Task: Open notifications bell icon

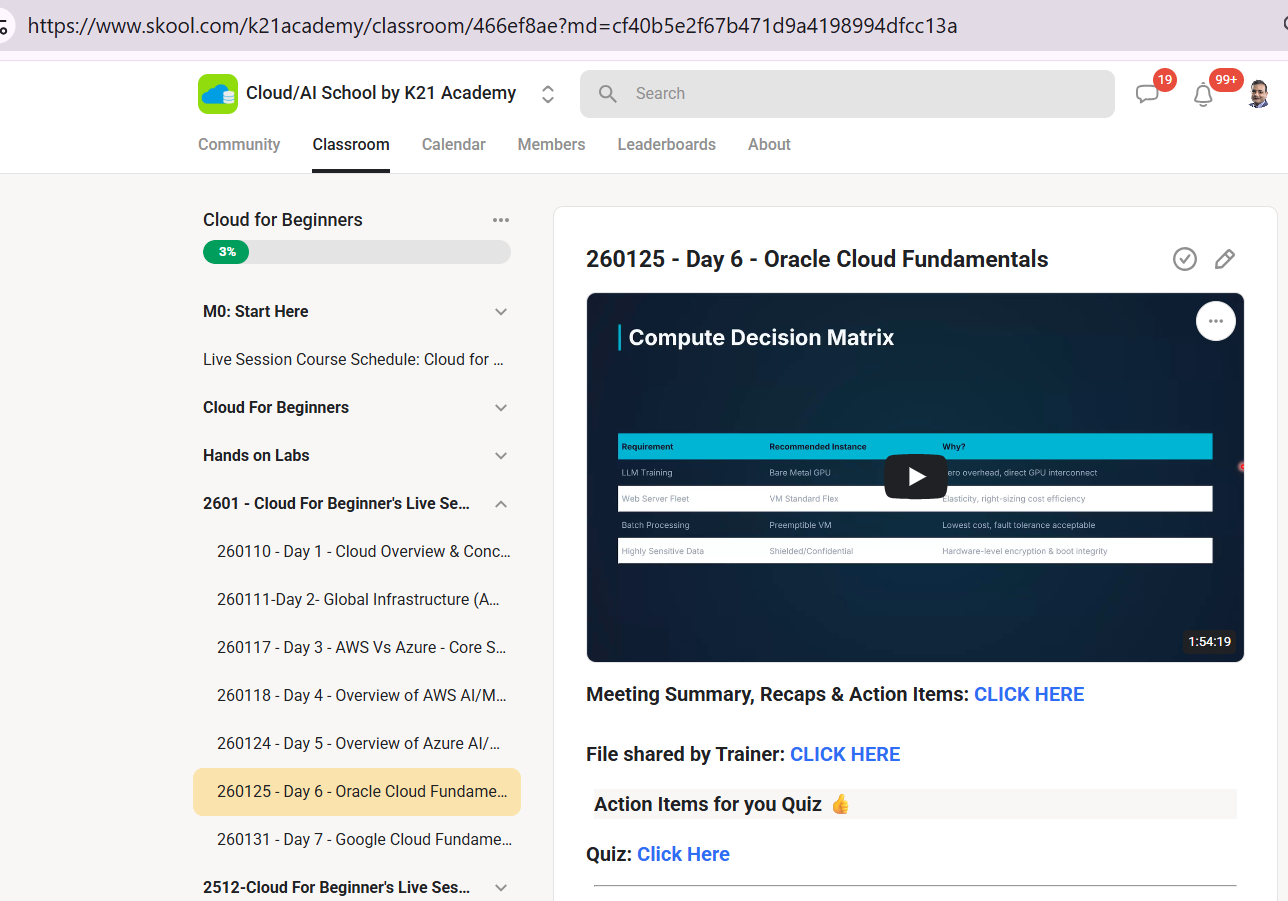Action: [x=1203, y=95]
